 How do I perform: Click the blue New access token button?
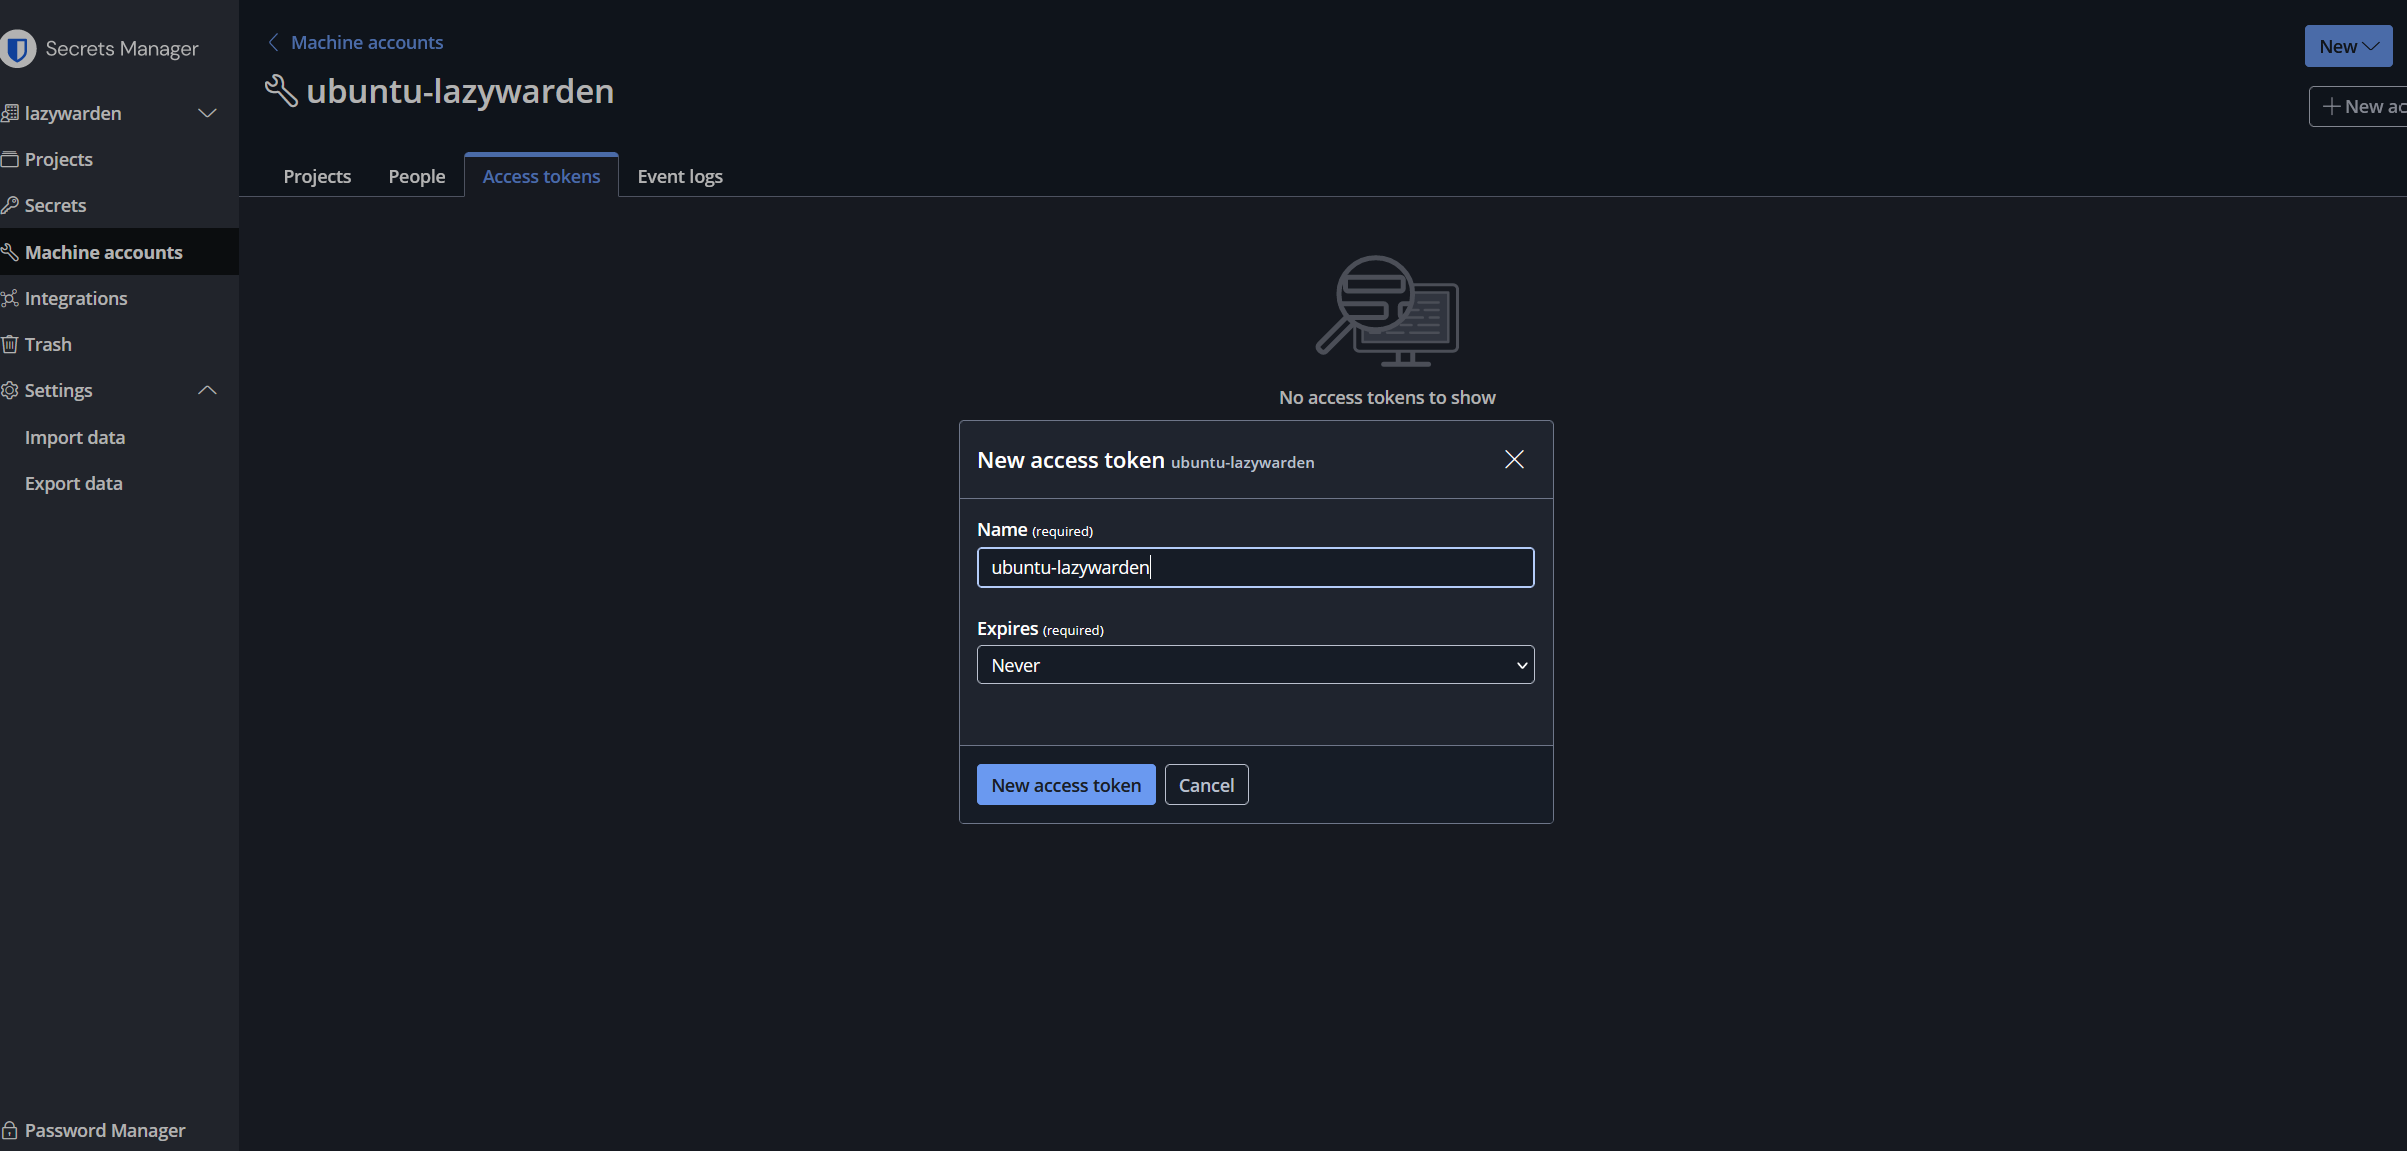1066,785
